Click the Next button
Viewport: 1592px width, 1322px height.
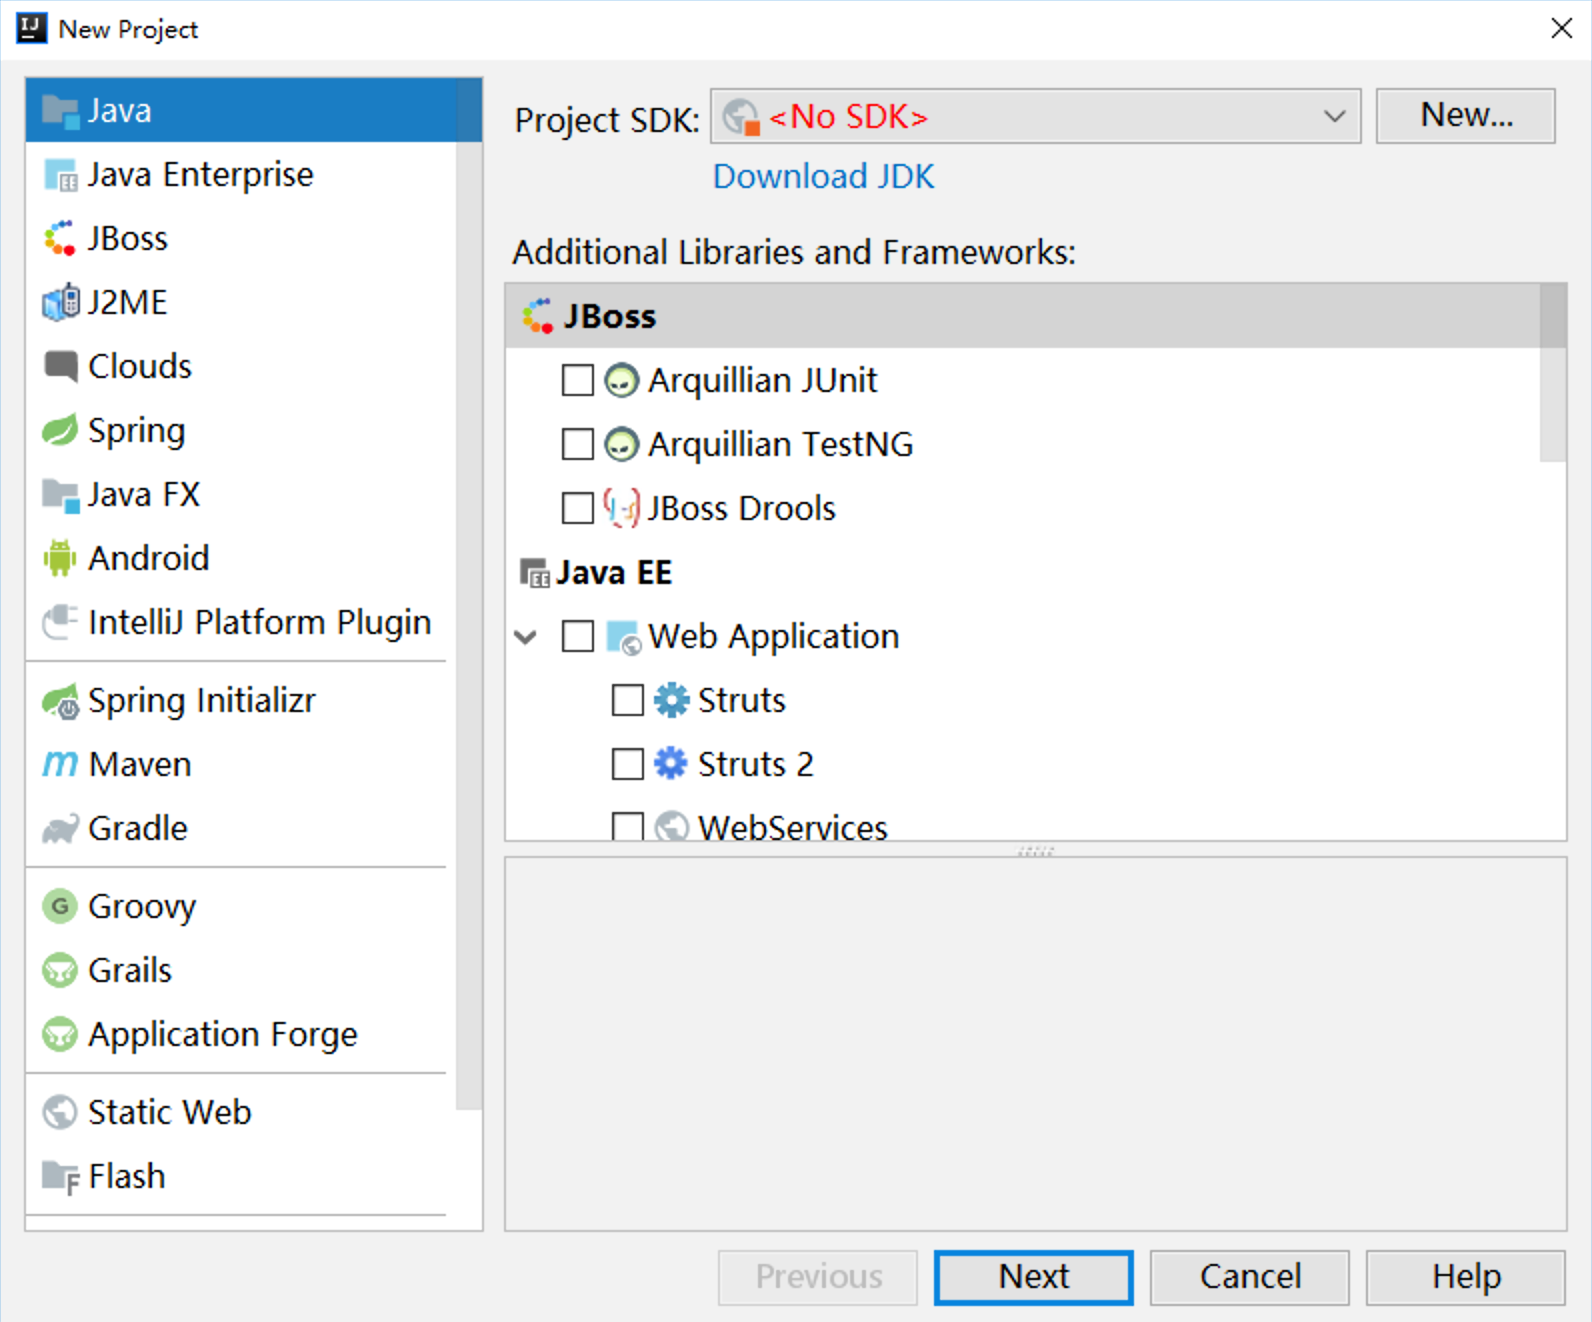1034,1277
